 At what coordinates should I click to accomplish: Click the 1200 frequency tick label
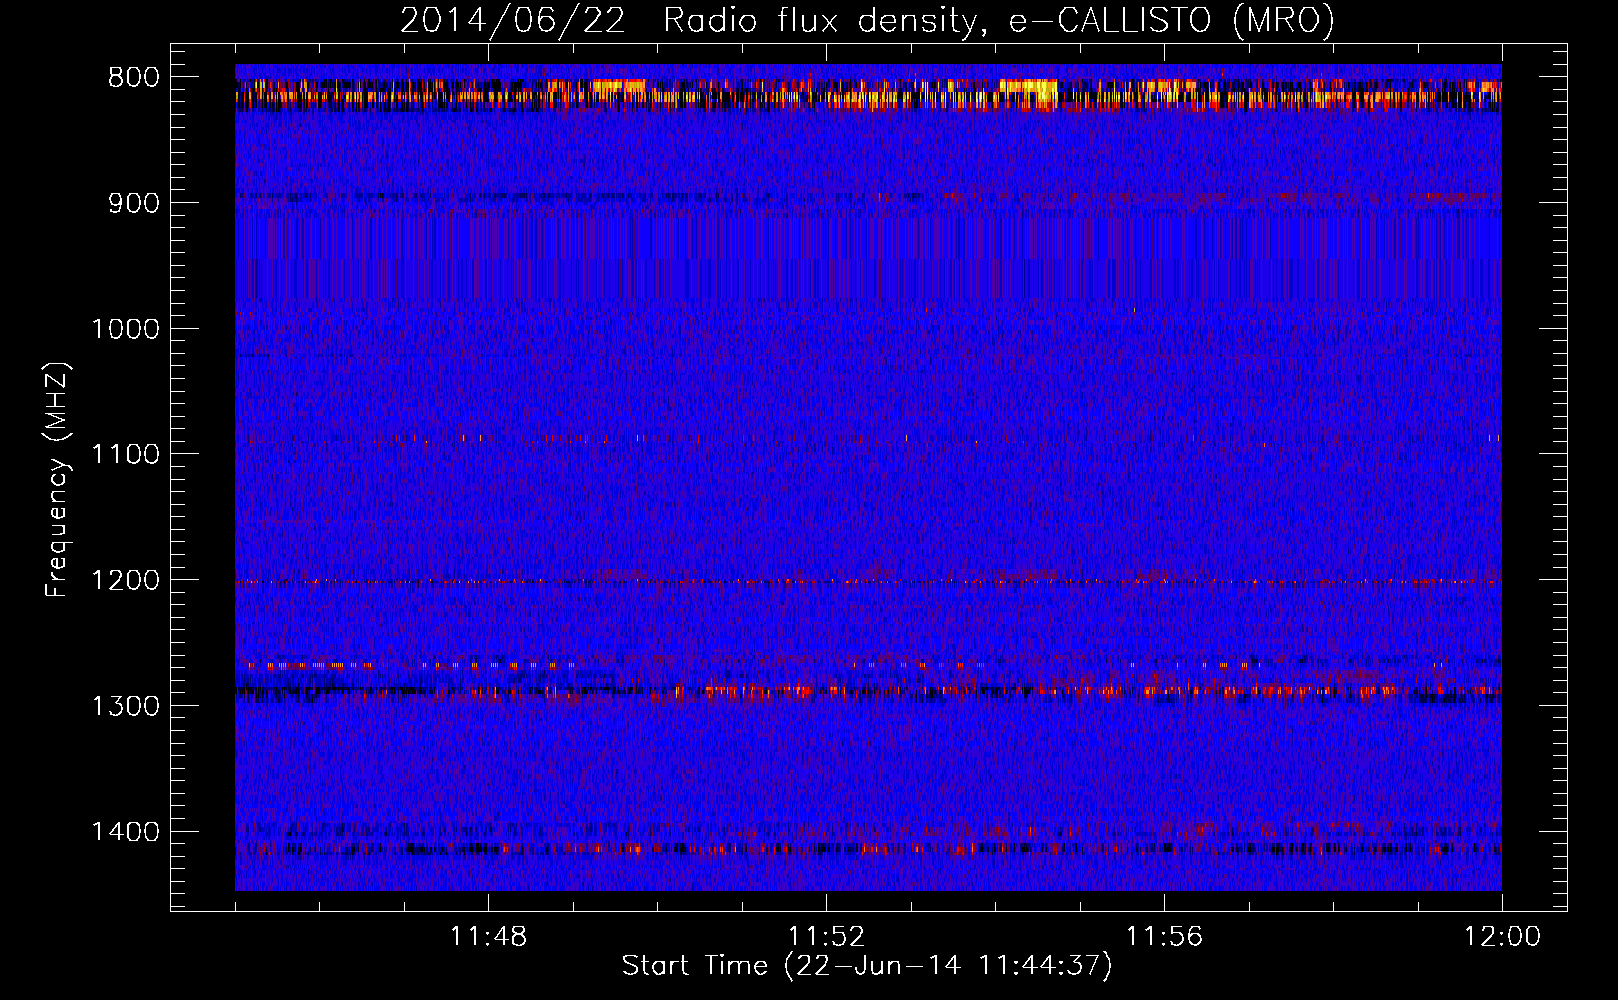125,580
